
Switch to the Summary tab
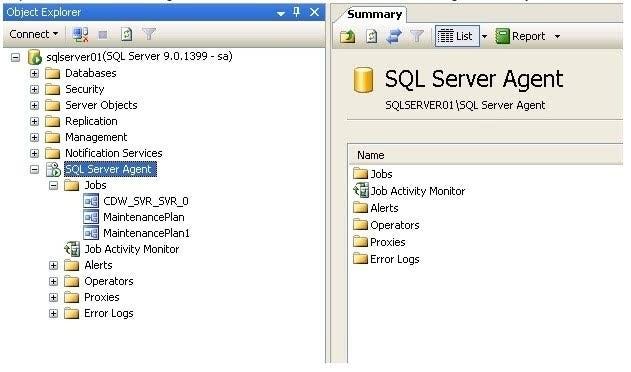pyautogui.click(x=374, y=14)
